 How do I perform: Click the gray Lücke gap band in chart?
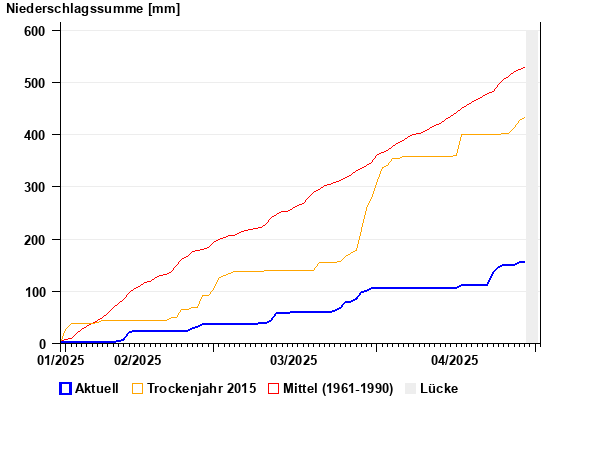coord(532,186)
